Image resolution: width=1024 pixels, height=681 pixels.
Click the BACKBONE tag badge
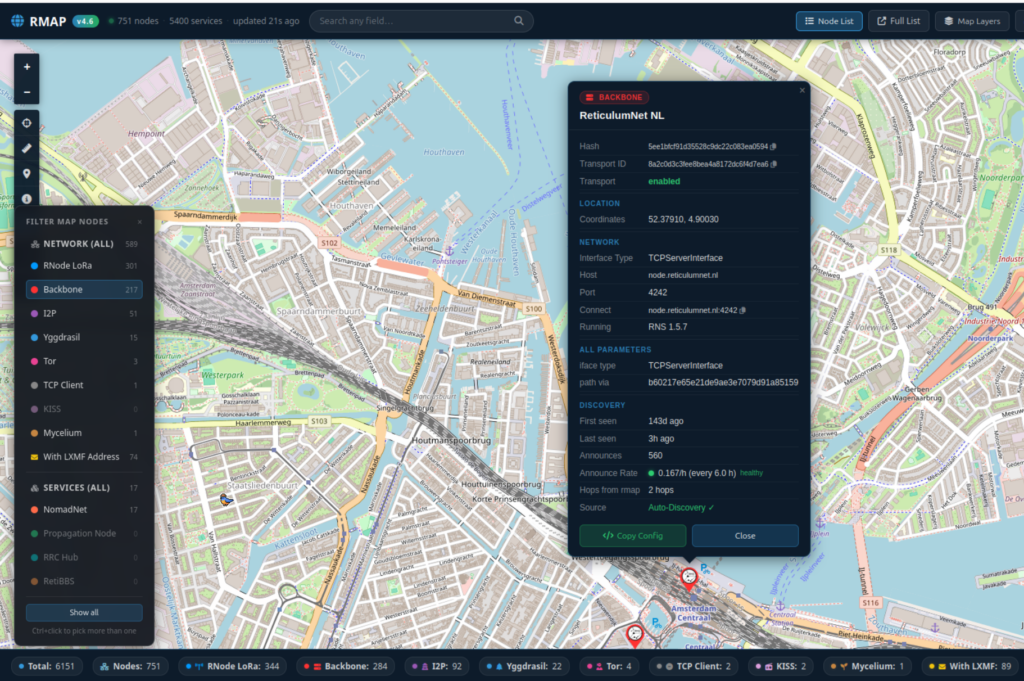click(x=614, y=97)
